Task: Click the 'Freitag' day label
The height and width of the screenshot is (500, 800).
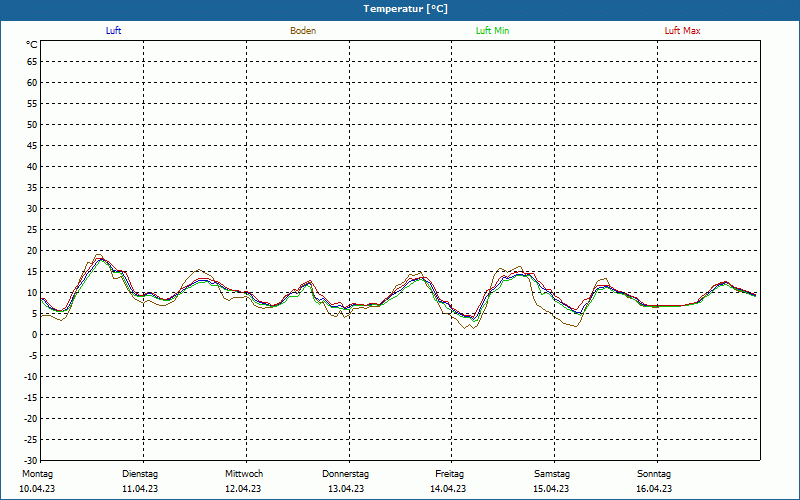Action: (449, 474)
